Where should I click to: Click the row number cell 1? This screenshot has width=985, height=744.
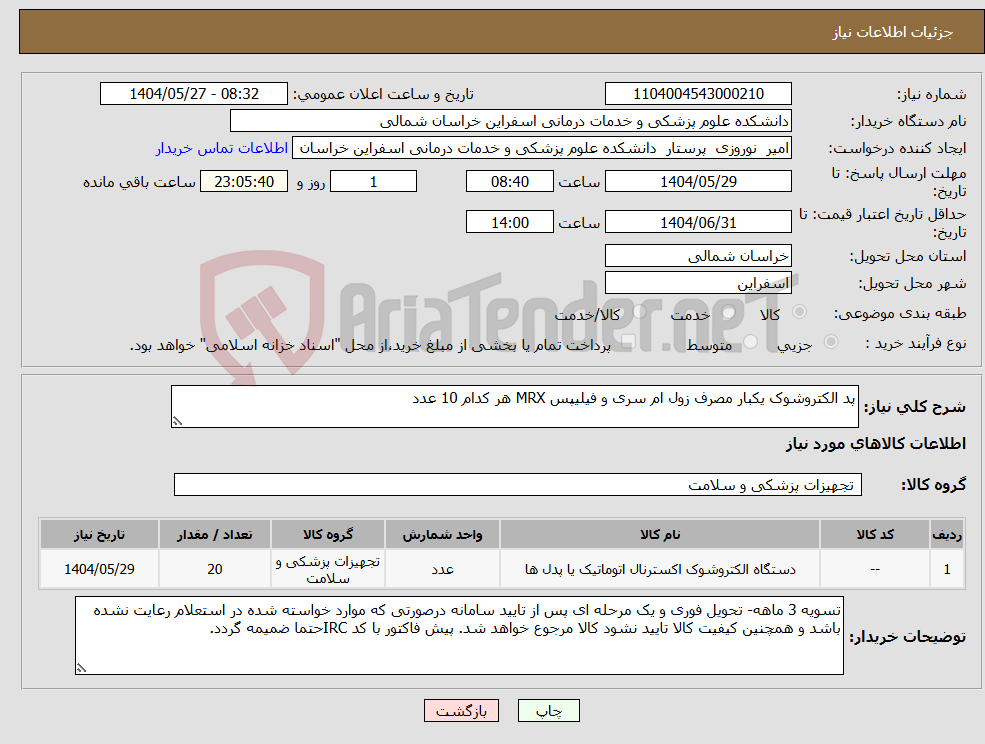pos(947,569)
